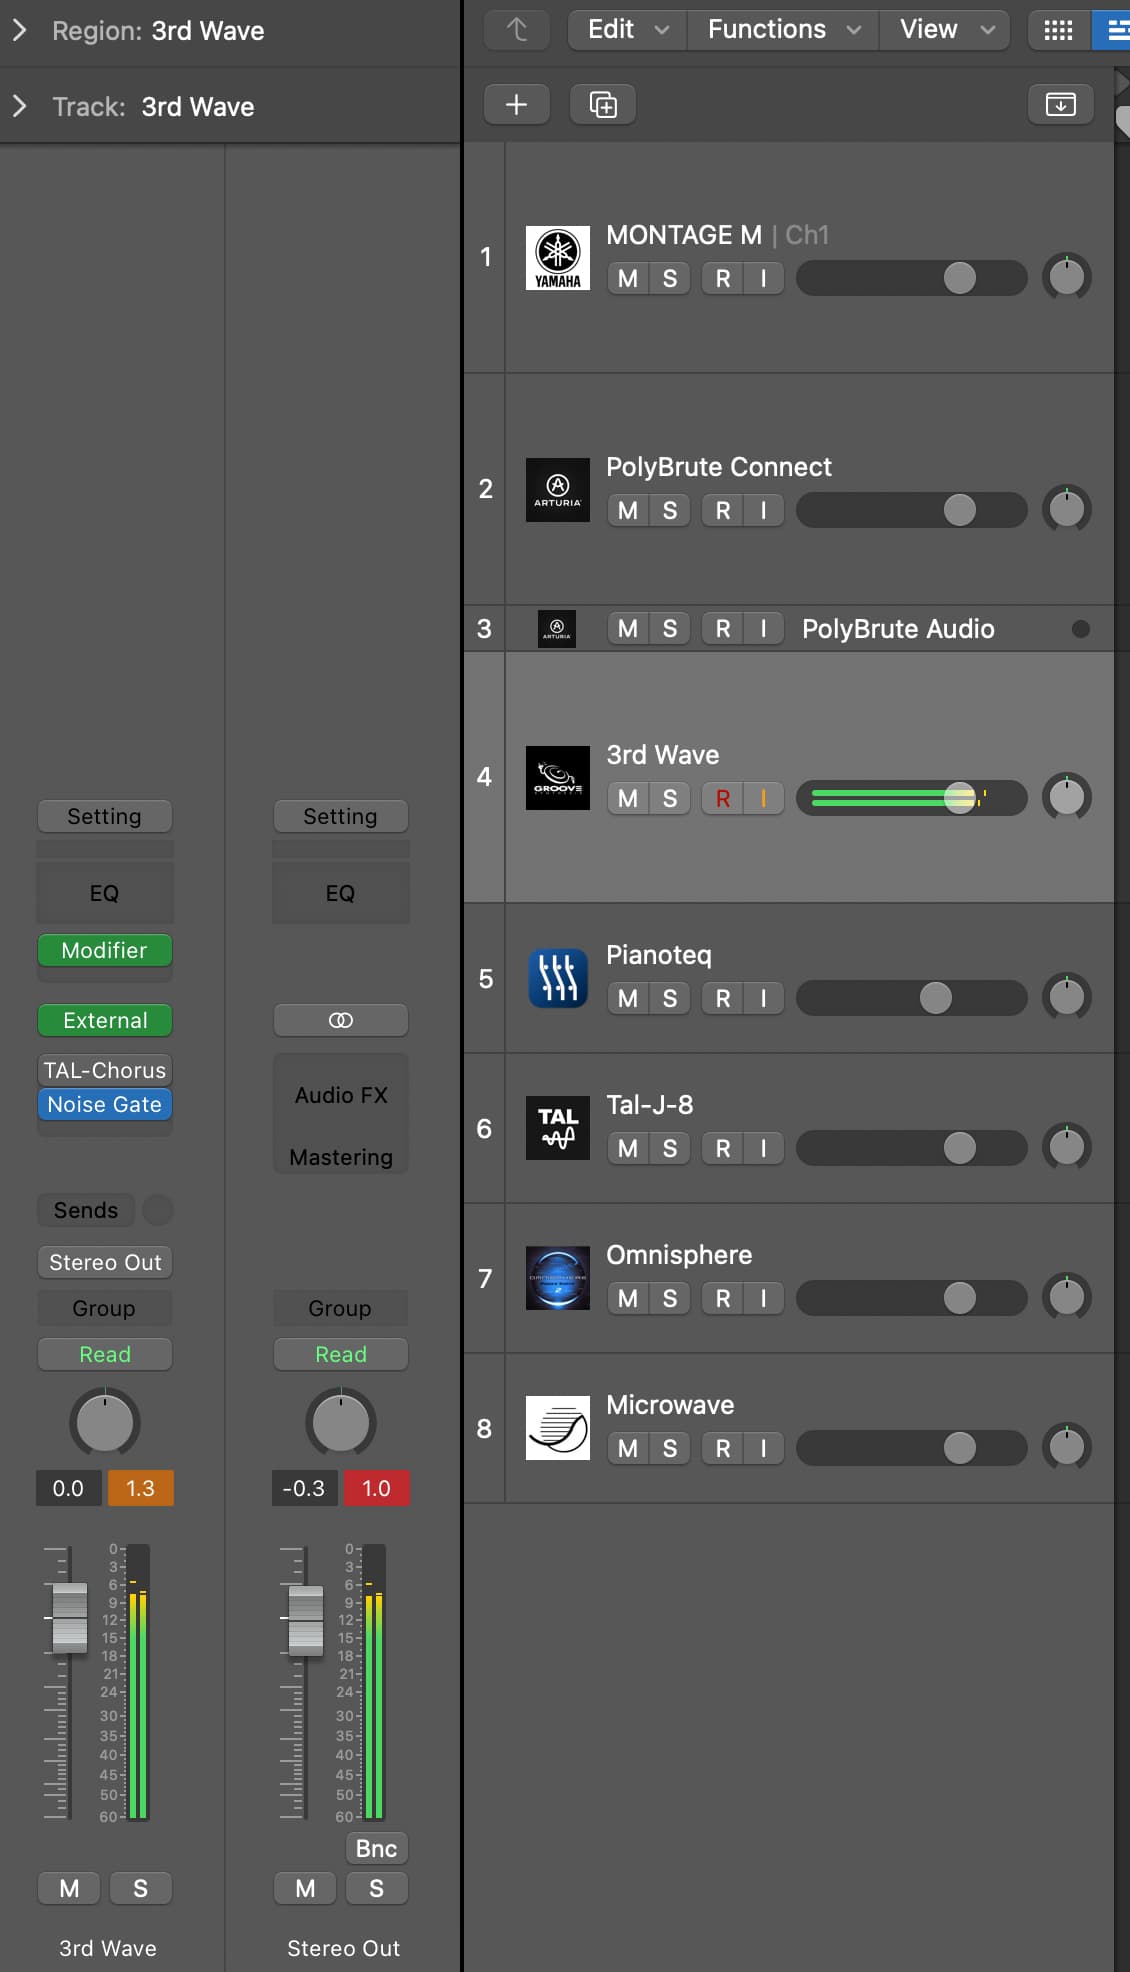Click the catch/import tray icon in header
The height and width of the screenshot is (1972, 1130).
1060,104
